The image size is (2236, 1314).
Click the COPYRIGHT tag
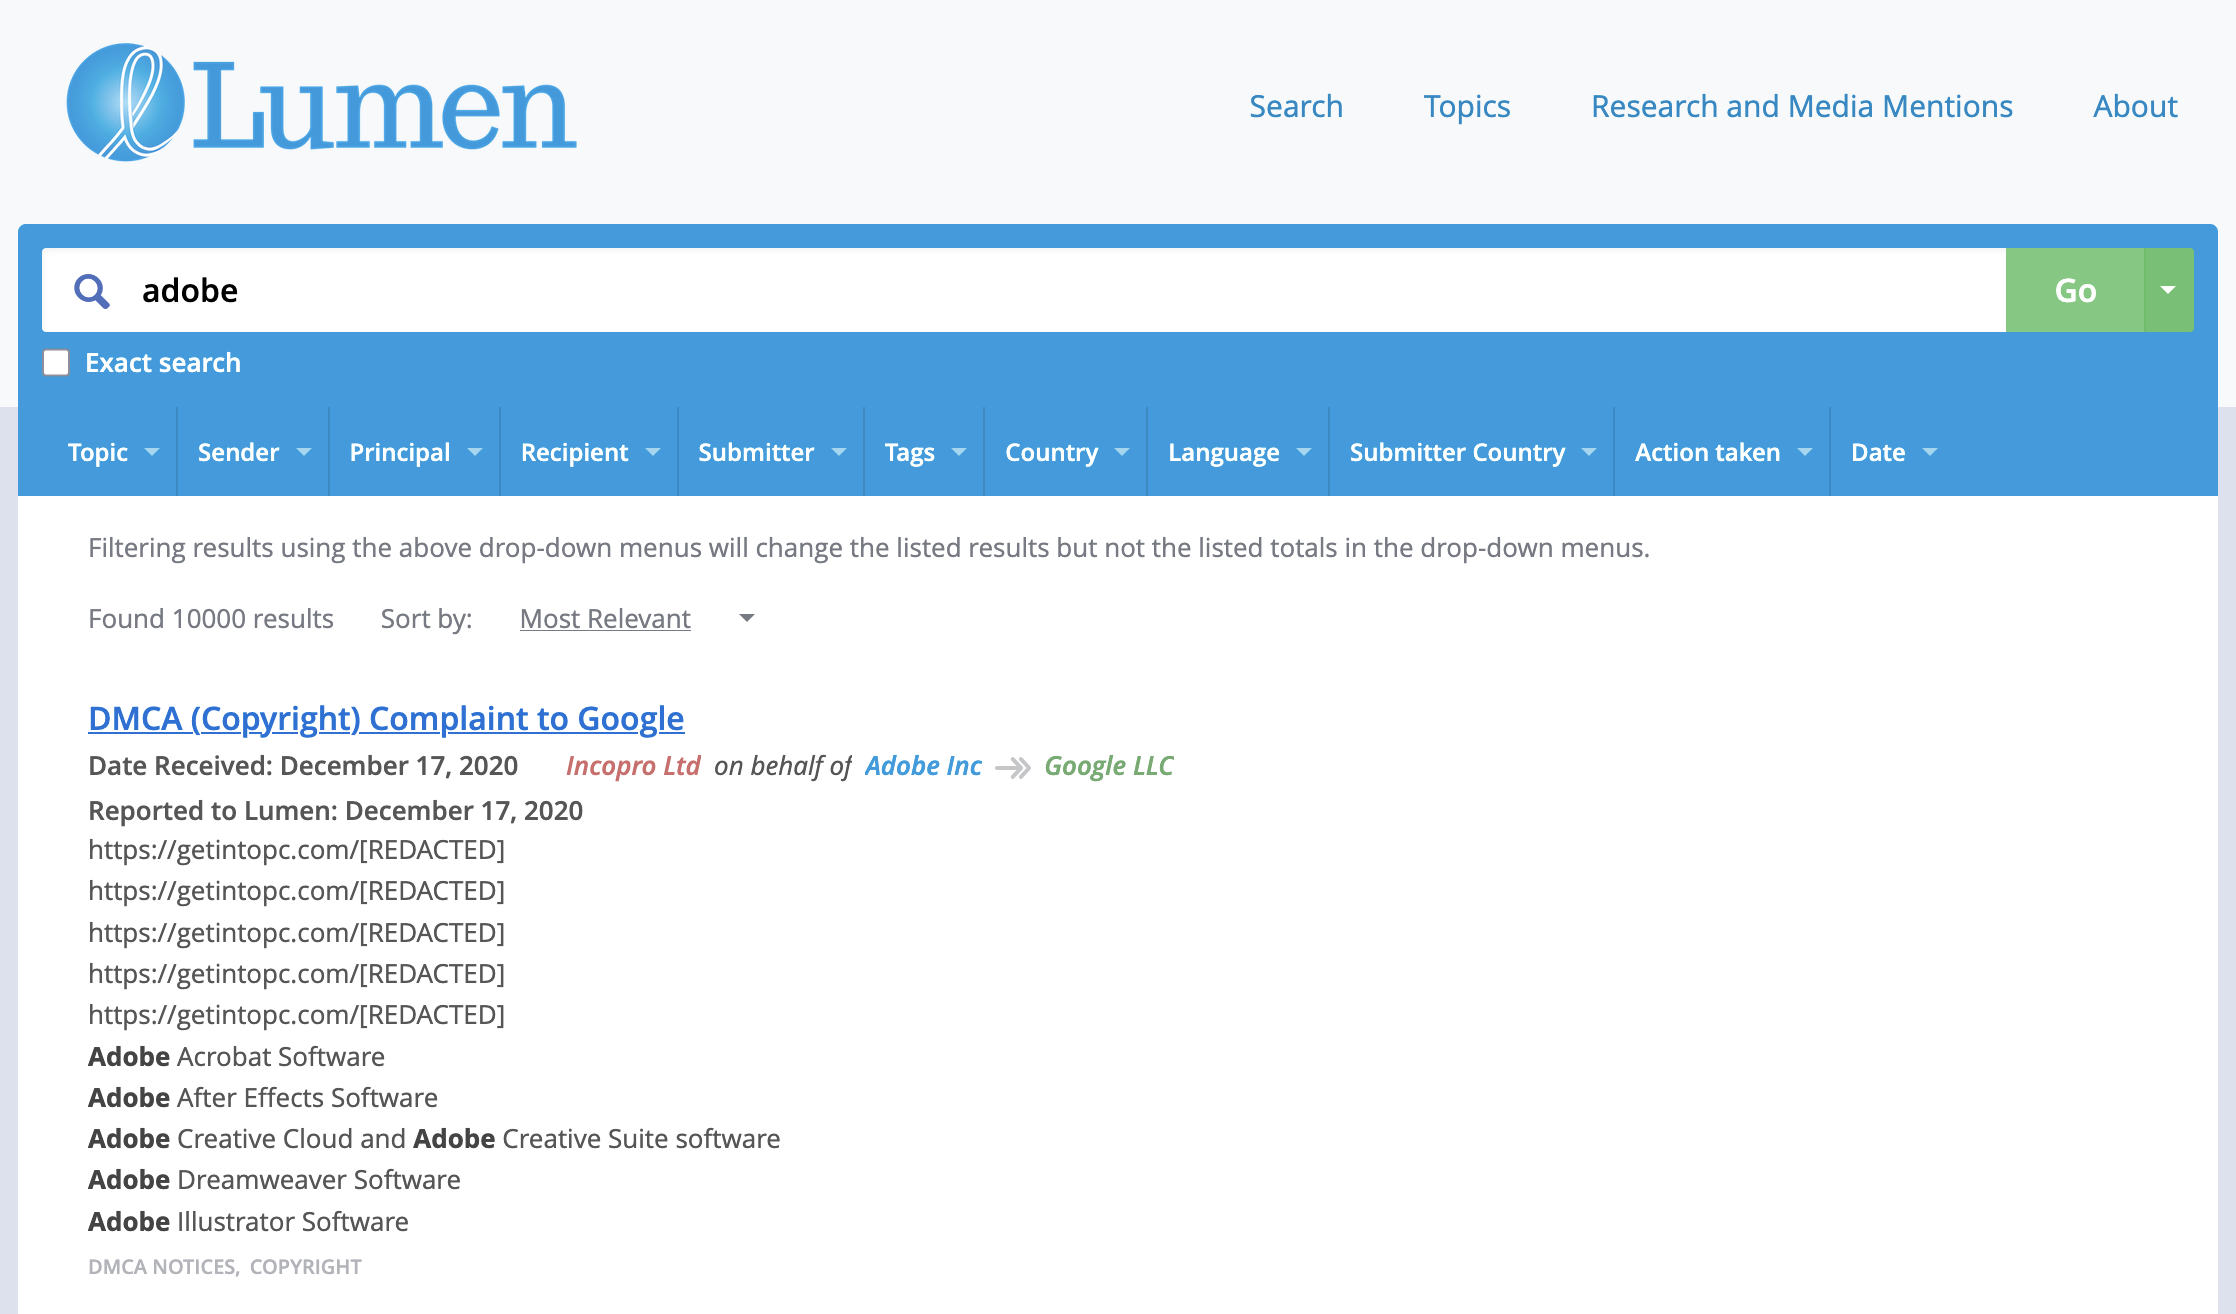click(x=306, y=1267)
